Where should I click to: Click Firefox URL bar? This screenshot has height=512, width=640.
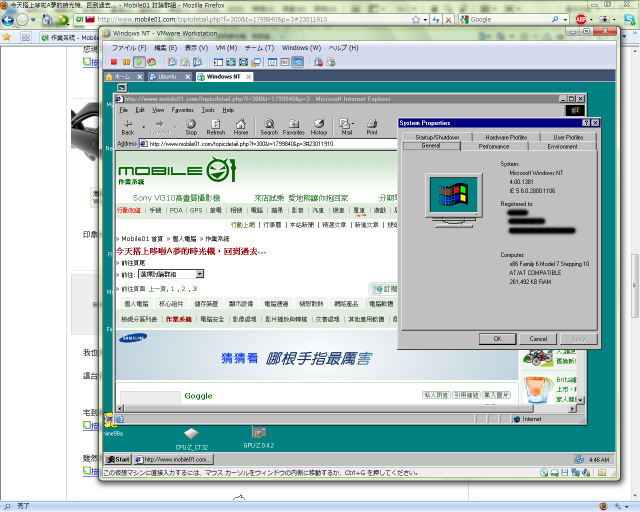[252, 19]
